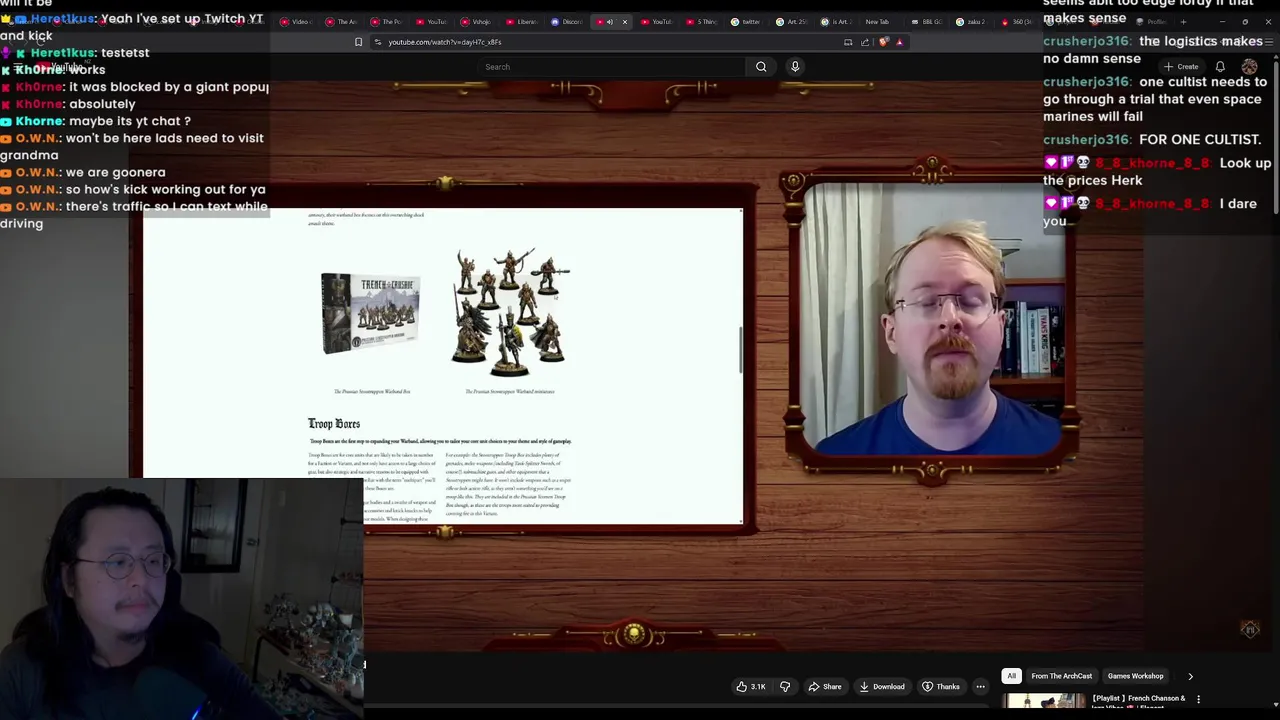1280x720 pixels.
Task: Switch to the zaku browser tab
Action: click(x=970, y=22)
